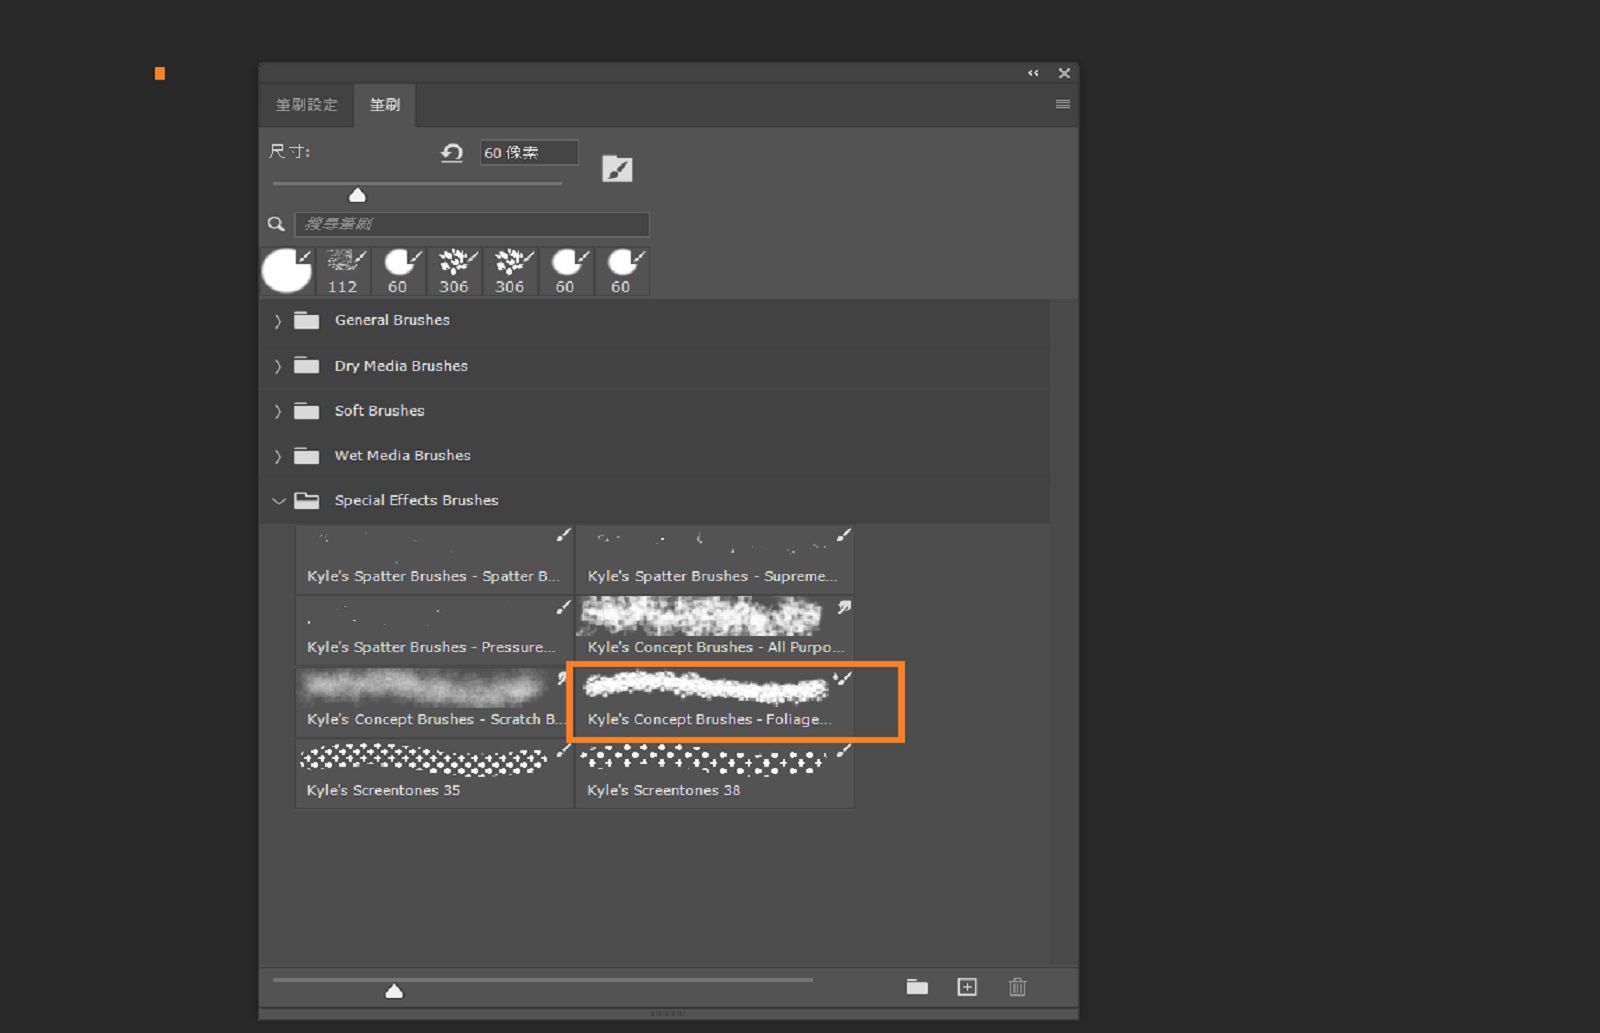The width and height of the screenshot is (1600, 1033).
Task: Click the preview size slider handle at bottom
Action: 394,991
